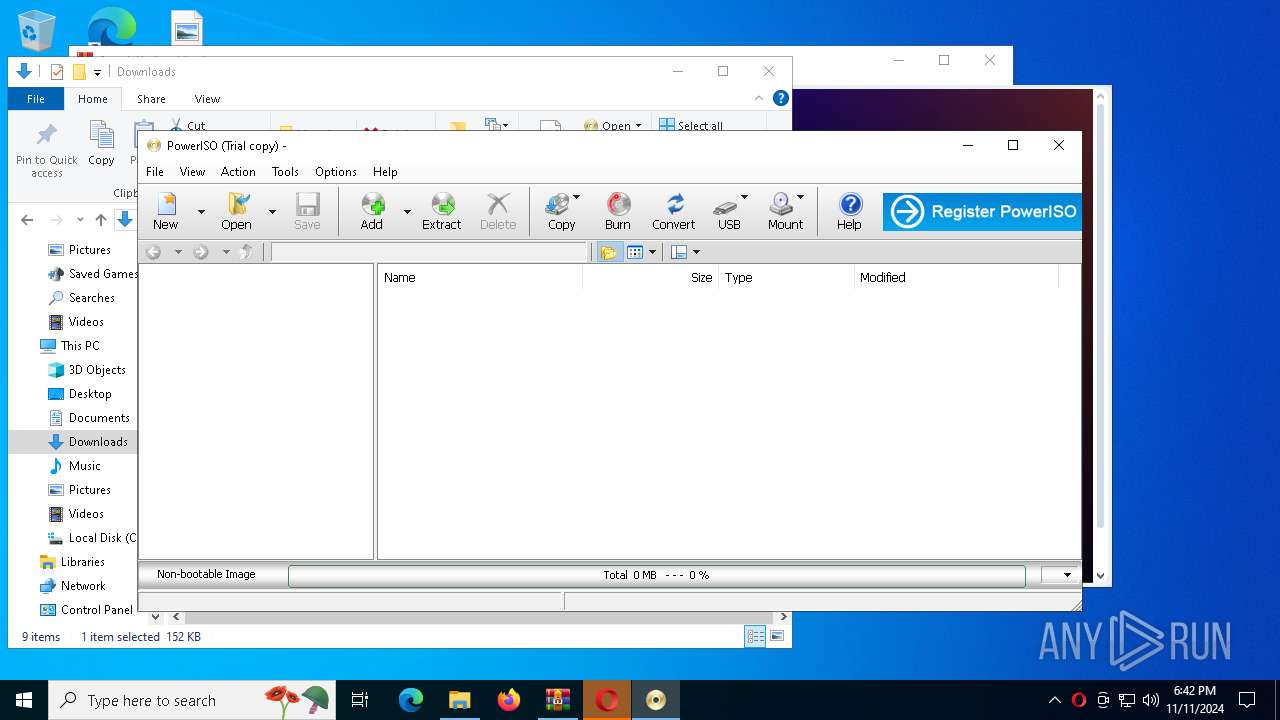
Task: Expand the Mount button dropdown arrow
Action: pos(800,197)
